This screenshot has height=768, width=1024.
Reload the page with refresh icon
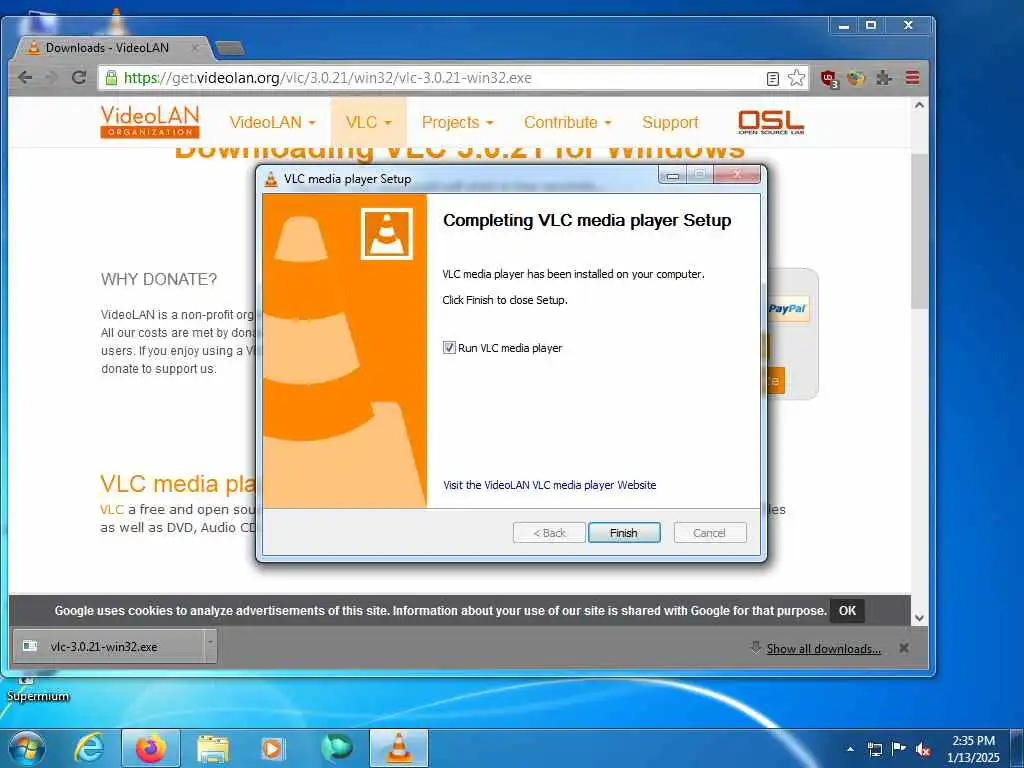click(x=79, y=78)
